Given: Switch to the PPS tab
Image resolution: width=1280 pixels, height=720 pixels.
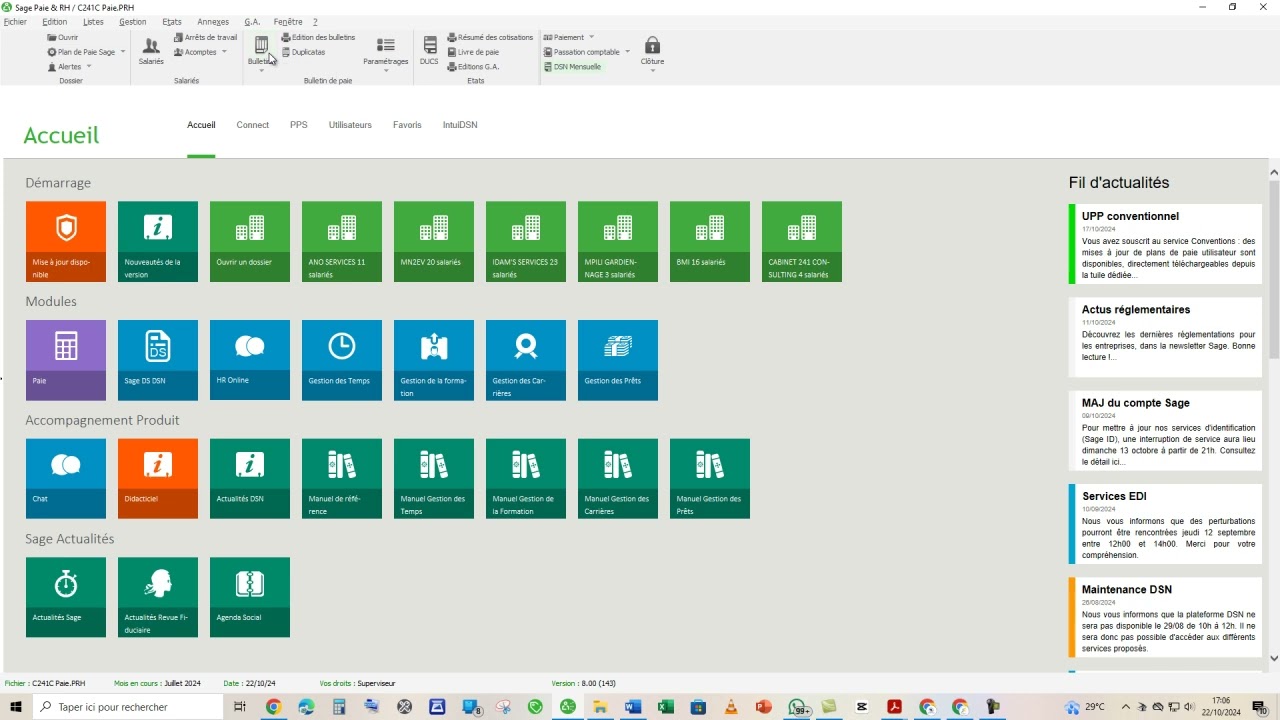Looking at the screenshot, I should coord(299,125).
